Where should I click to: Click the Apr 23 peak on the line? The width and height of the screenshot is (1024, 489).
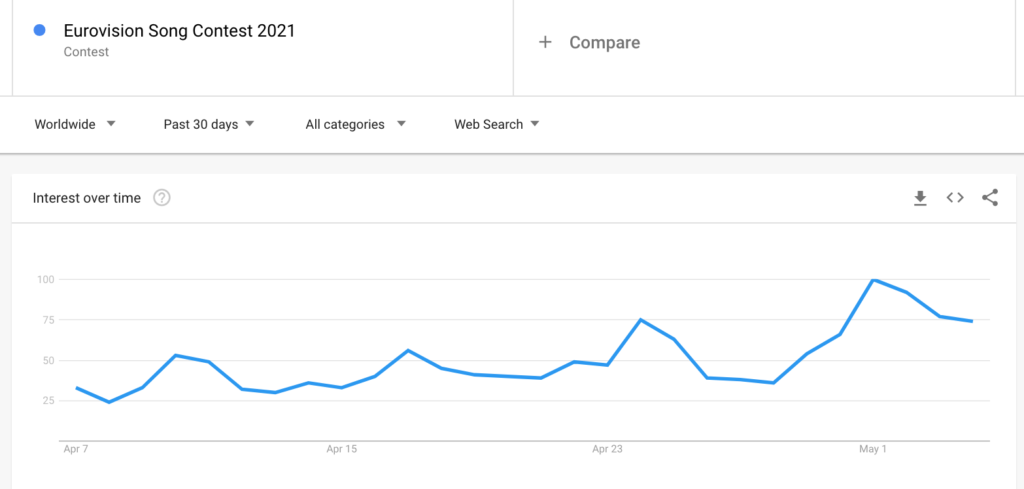[640, 320]
